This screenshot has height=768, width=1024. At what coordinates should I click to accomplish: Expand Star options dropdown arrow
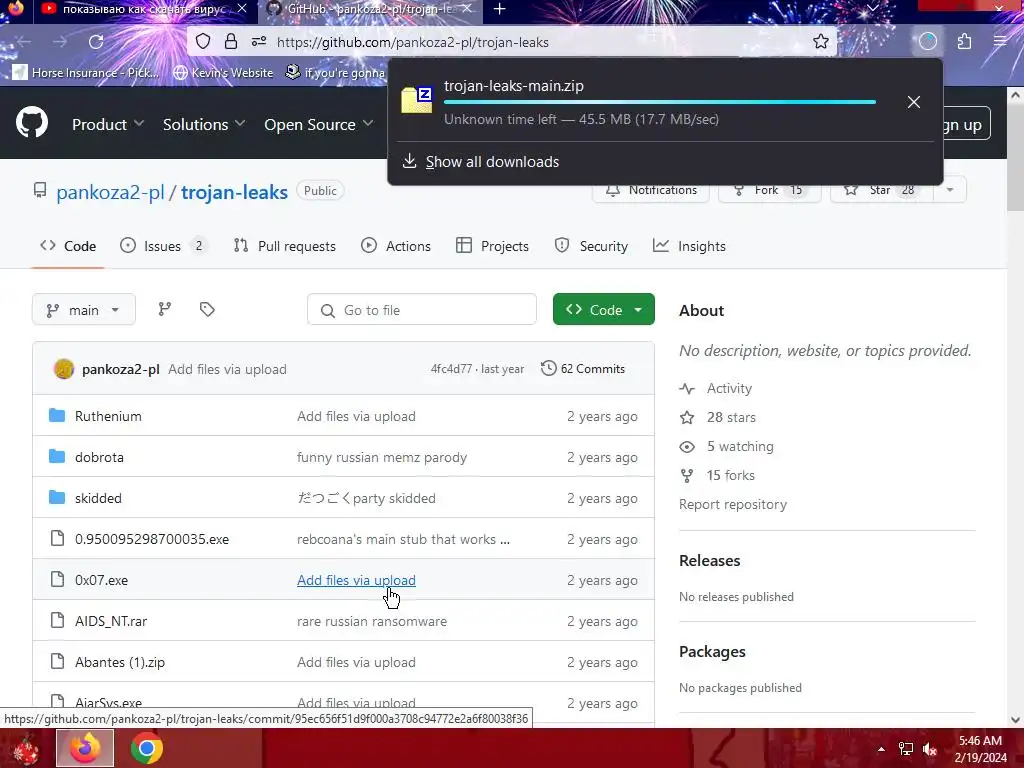(x=950, y=190)
